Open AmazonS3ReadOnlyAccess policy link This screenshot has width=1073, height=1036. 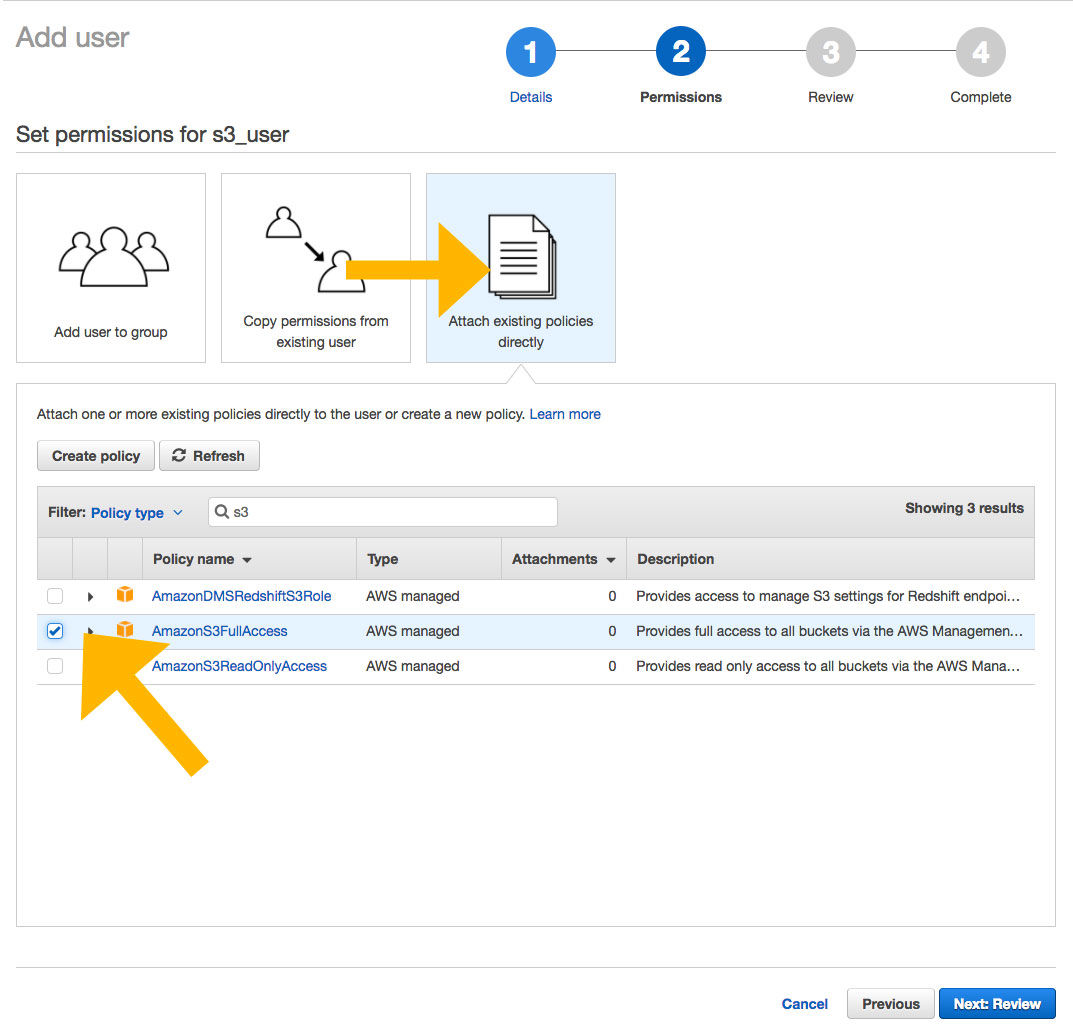[x=239, y=666]
